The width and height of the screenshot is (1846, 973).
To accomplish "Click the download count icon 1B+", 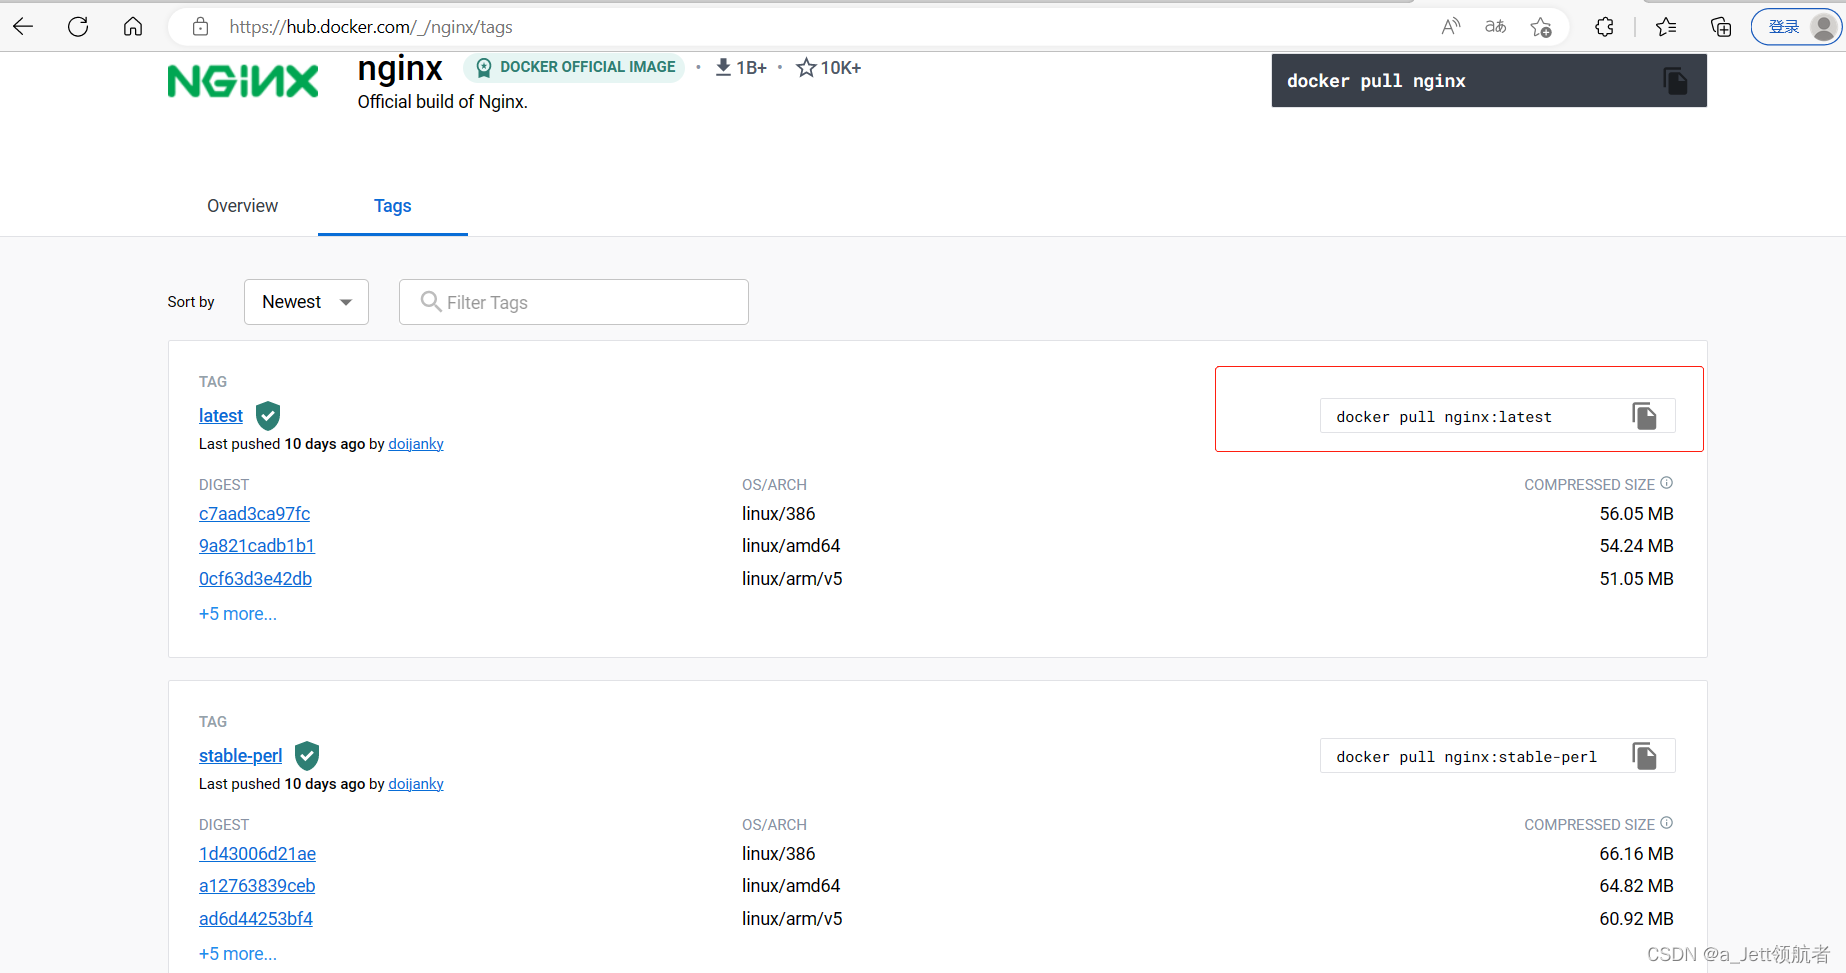I will pos(723,67).
